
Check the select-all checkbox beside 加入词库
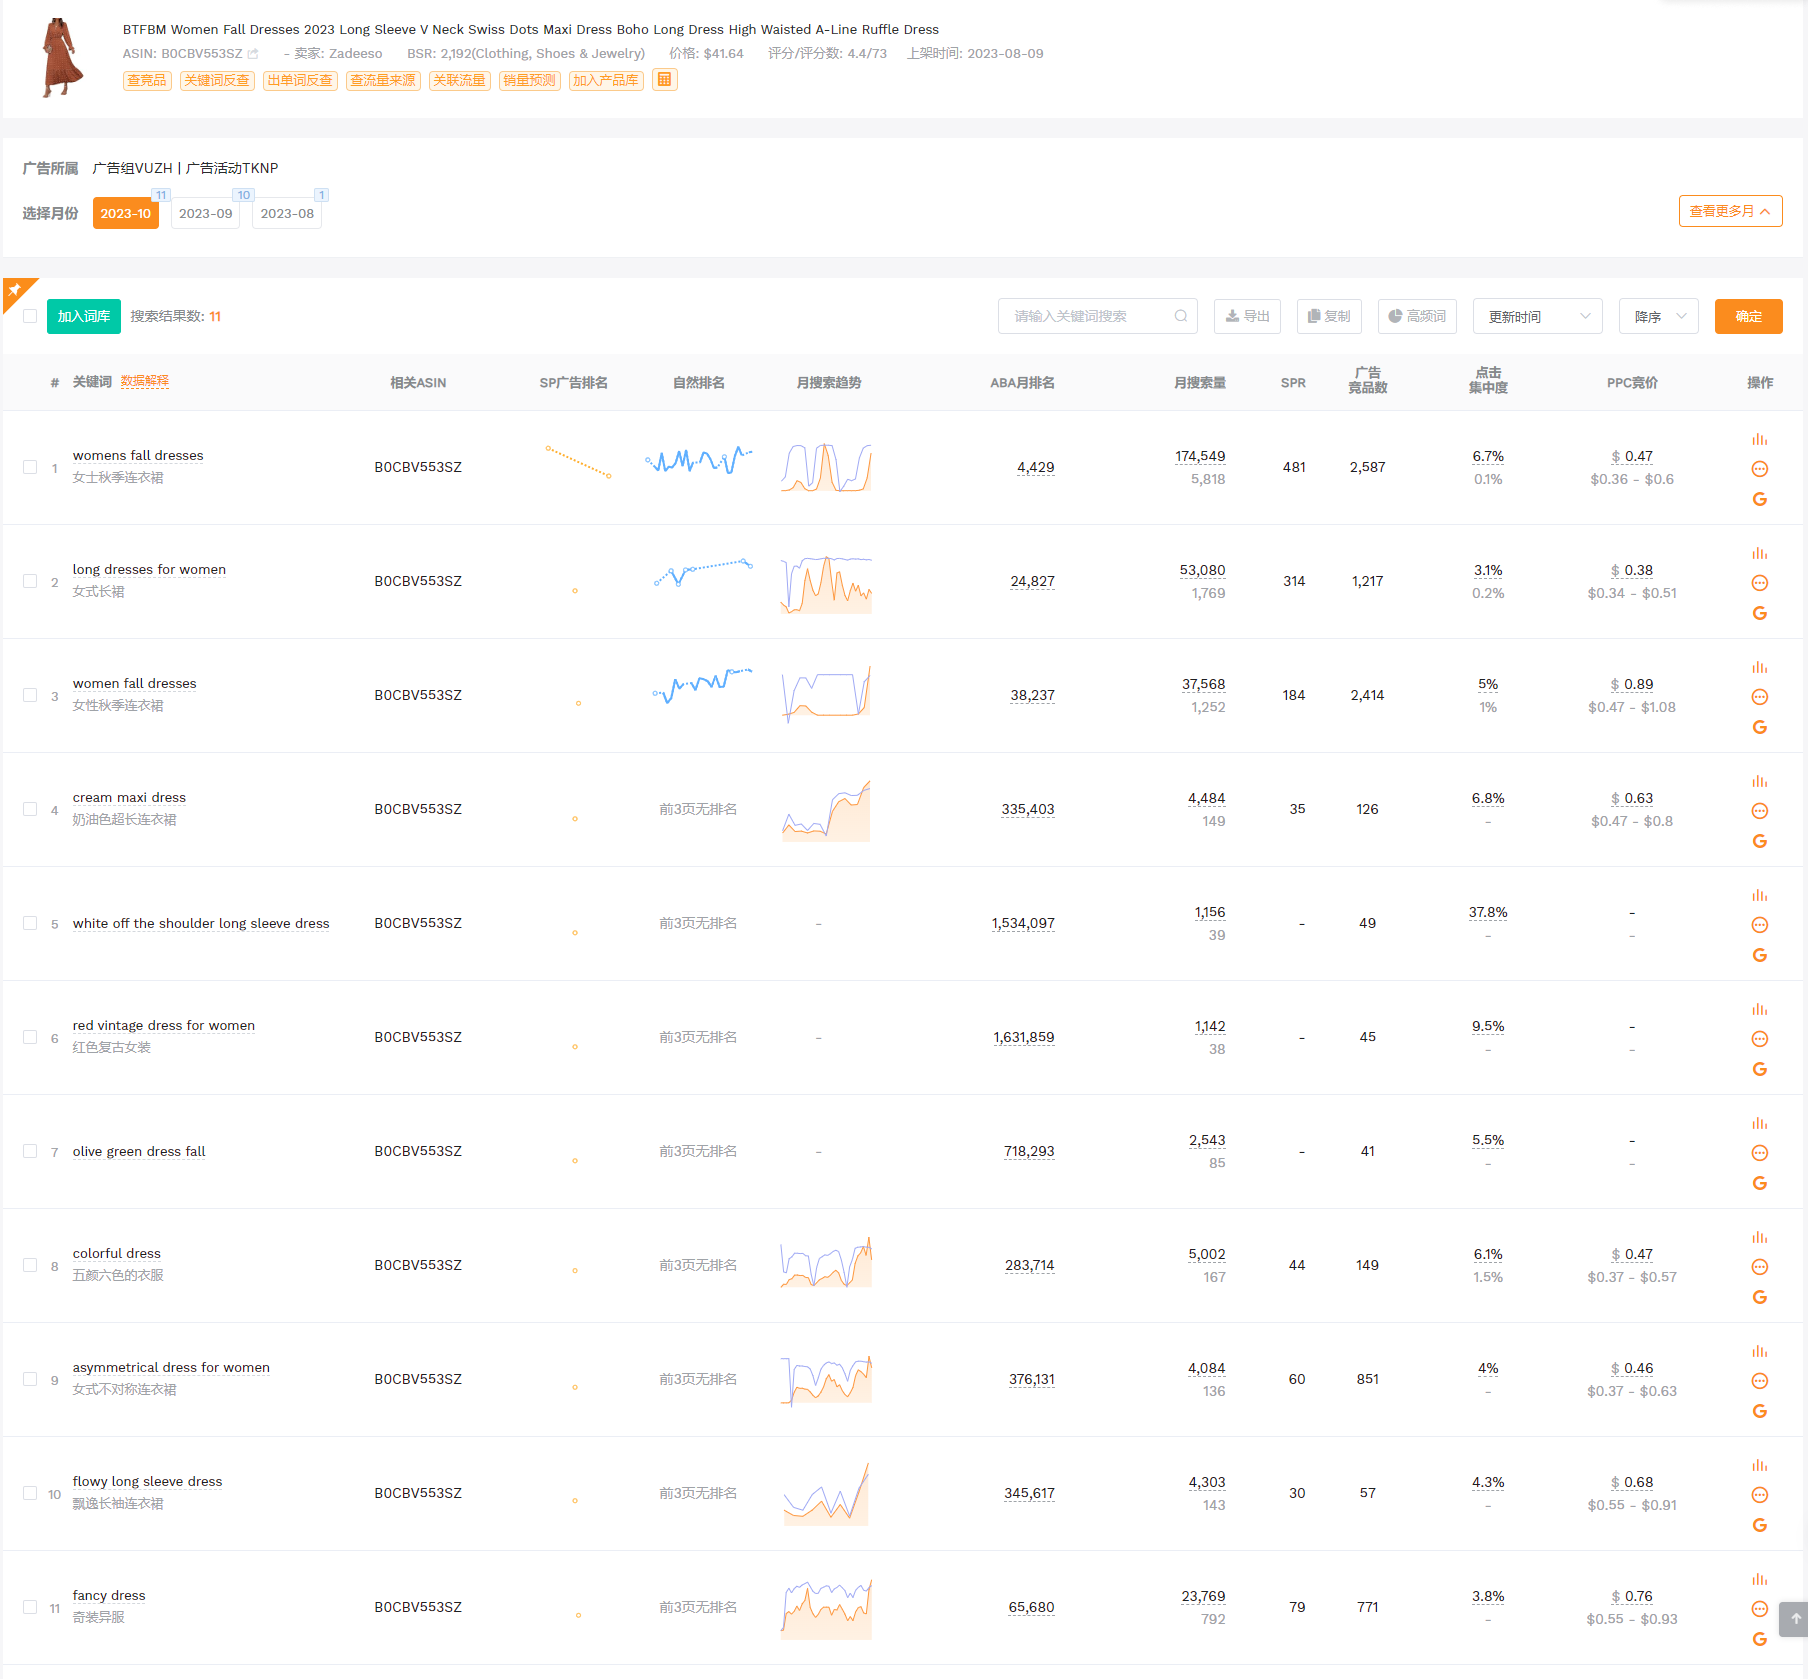(30, 316)
